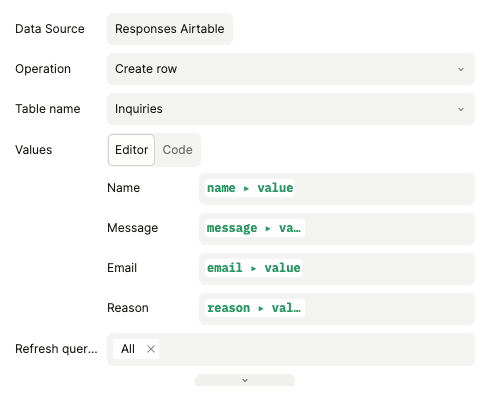
Task: Open the Create row operation dropdown
Action: click(x=291, y=69)
